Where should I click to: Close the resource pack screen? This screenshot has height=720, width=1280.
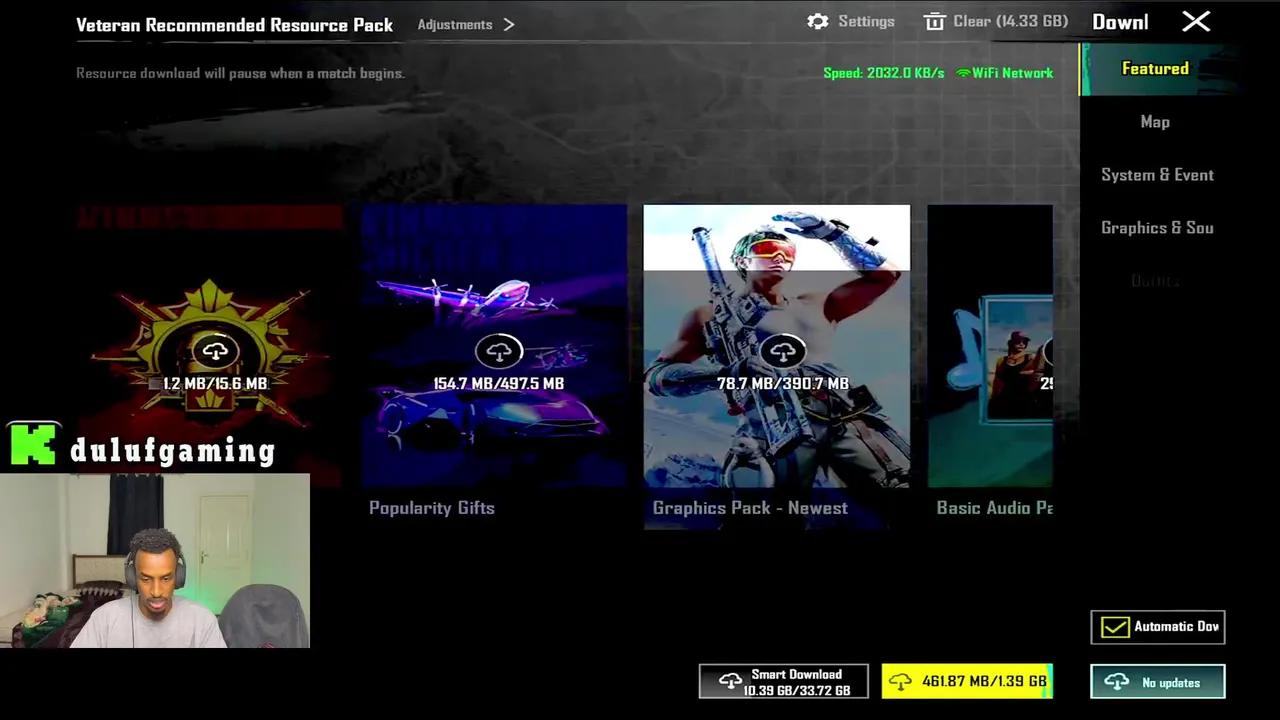(x=1196, y=22)
